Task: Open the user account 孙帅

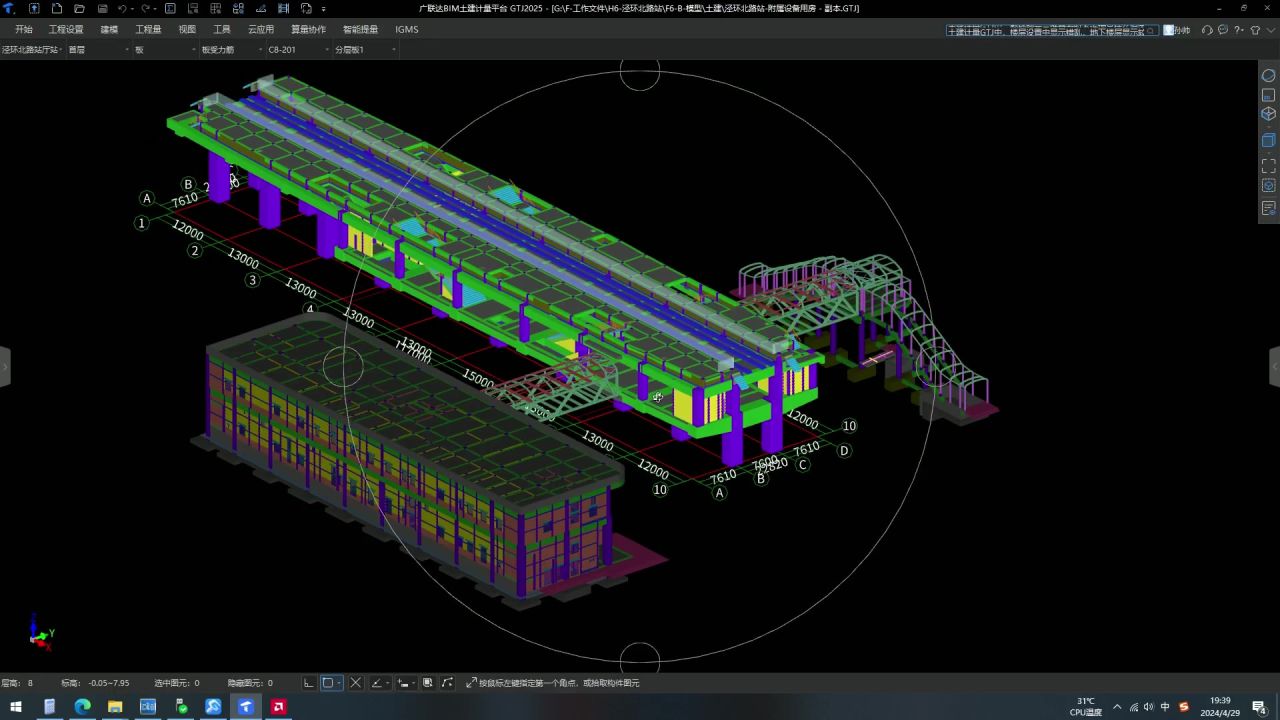Action: coord(1177,30)
